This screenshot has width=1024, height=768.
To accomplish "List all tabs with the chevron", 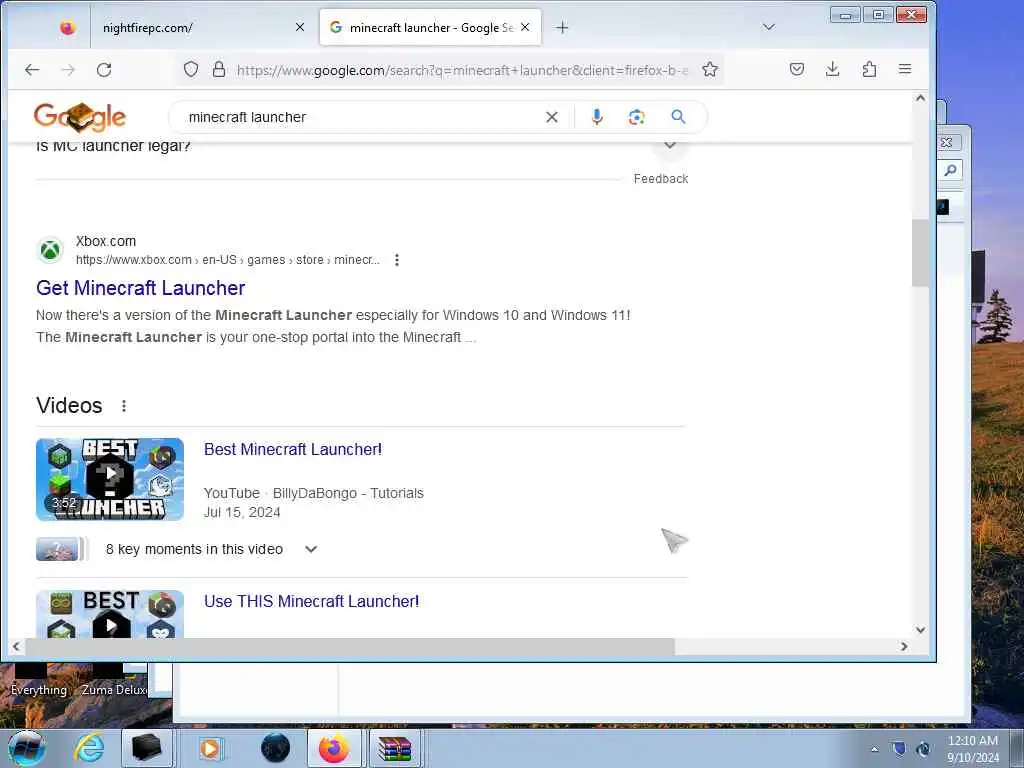I will point(769,27).
